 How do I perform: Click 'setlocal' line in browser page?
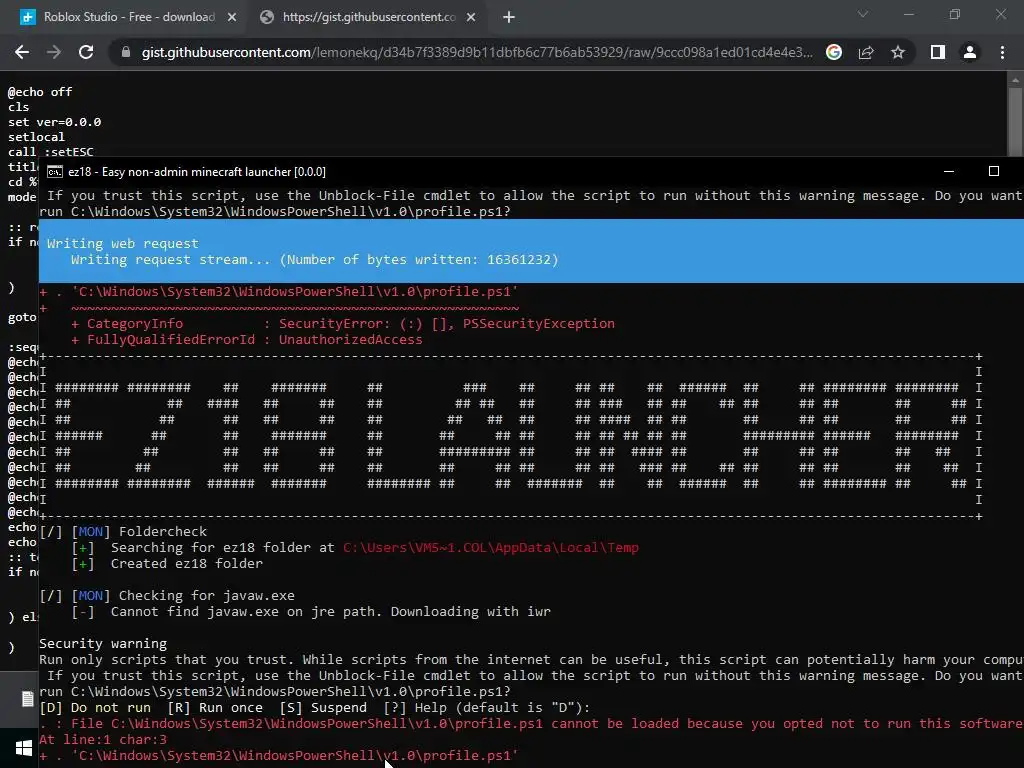37,137
